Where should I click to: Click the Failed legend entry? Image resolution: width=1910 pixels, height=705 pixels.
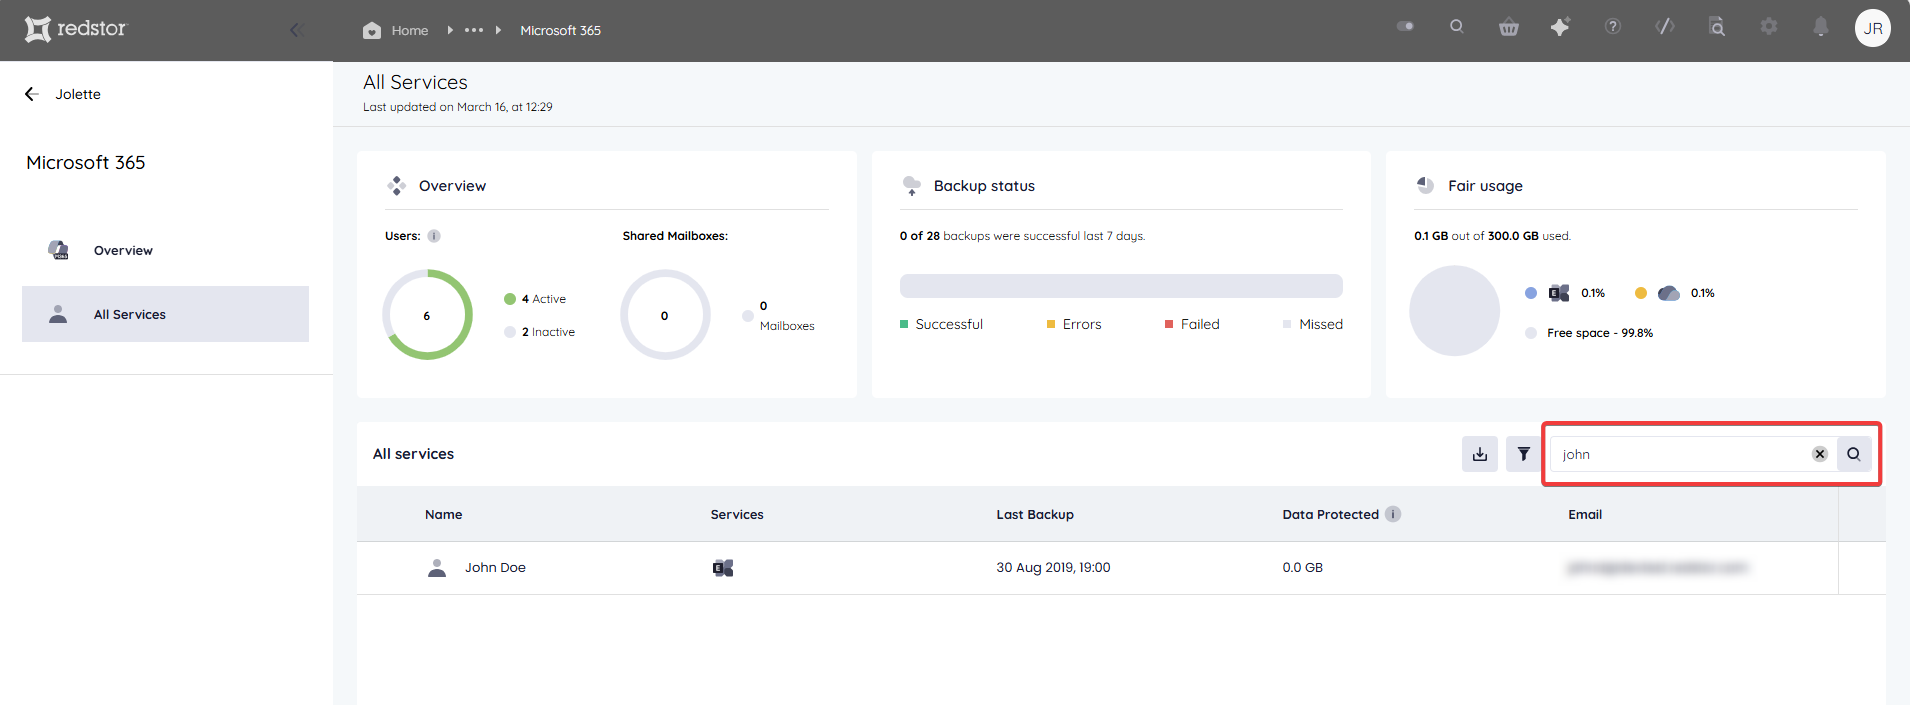tap(1192, 324)
